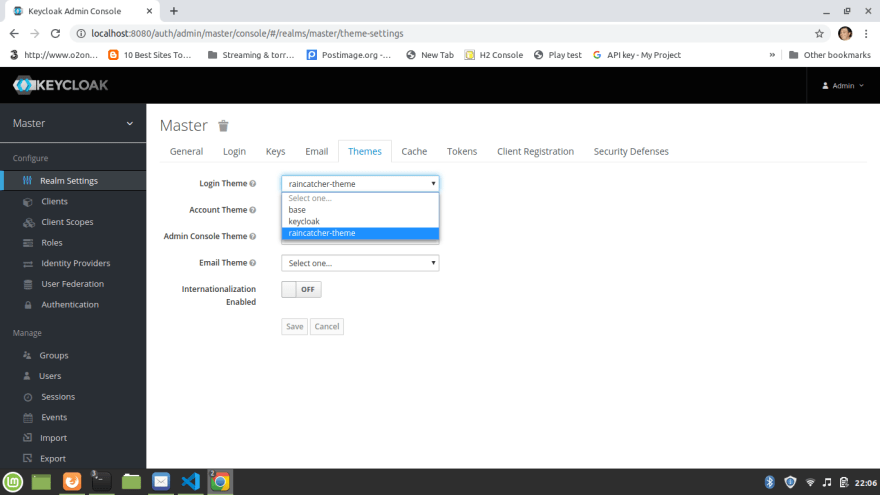The width and height of the screenshot is (880, 495).
Task: Click the Groups icon in sidebar
Action: pyautogui.click(x=27, y=355)
